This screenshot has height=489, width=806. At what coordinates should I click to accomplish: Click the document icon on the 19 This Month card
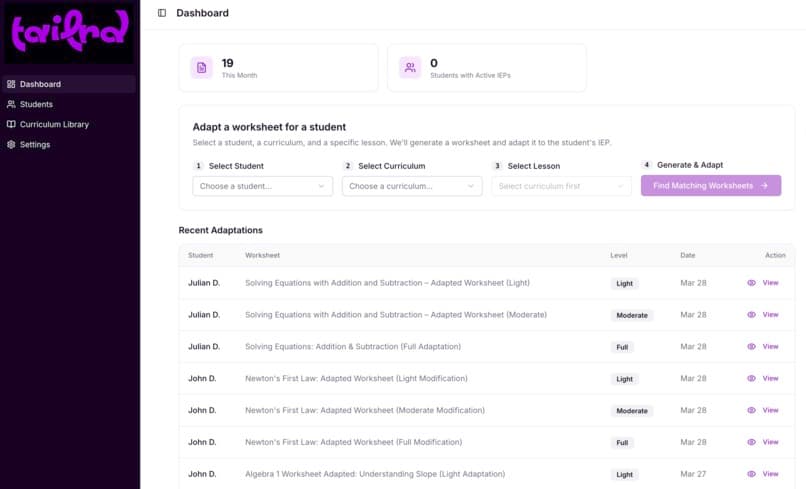202,67
